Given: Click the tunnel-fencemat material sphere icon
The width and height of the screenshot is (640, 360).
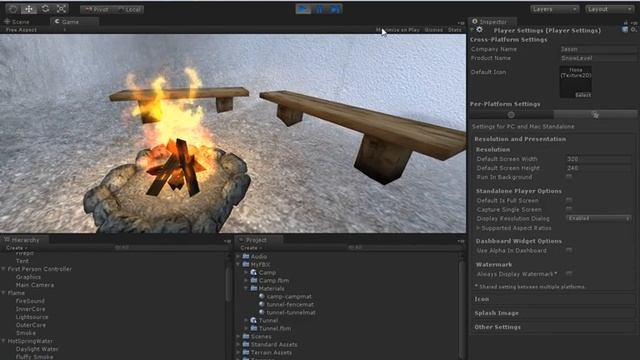Looking at the screenshot, I should [x=262, y=304].
